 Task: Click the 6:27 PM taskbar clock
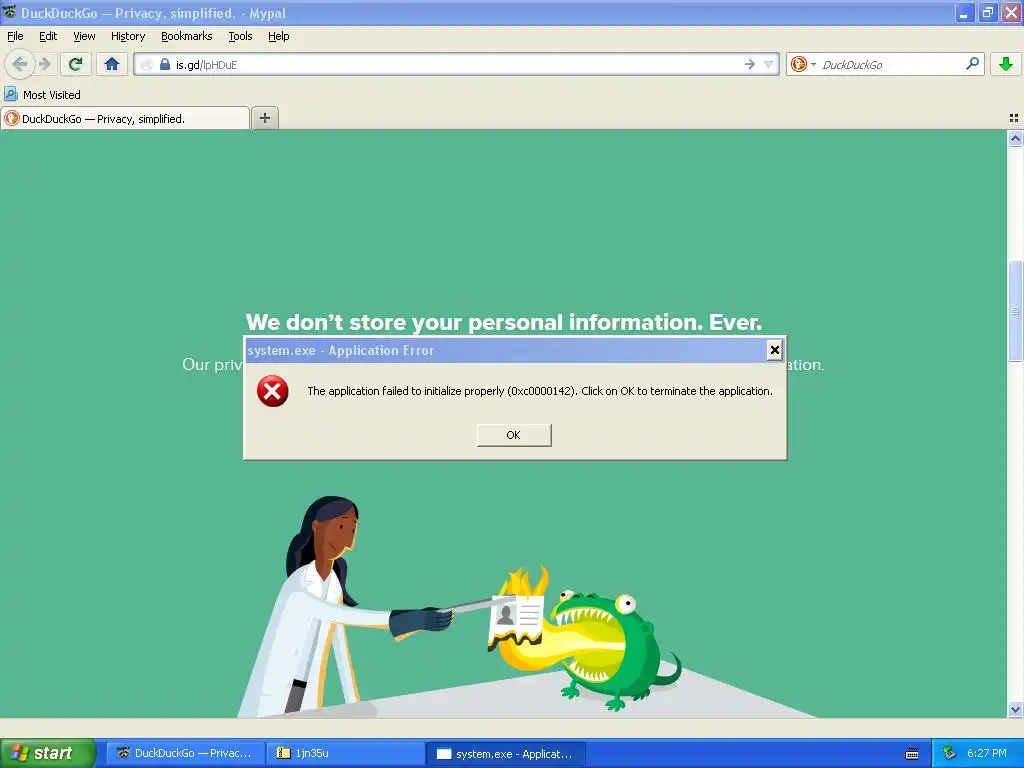click(x=987, y=753)
